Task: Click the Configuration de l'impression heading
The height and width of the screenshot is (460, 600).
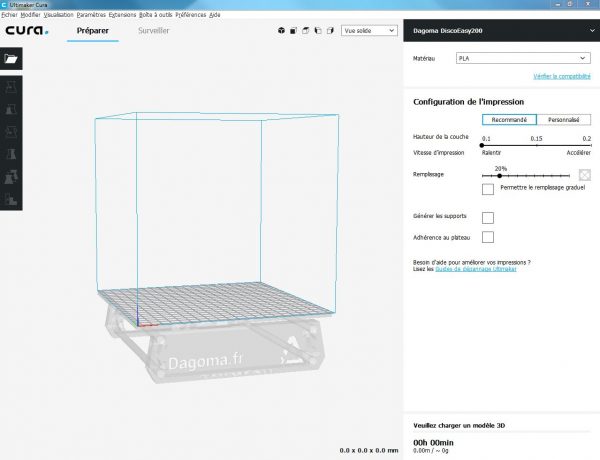Action: tap(468, 102)
